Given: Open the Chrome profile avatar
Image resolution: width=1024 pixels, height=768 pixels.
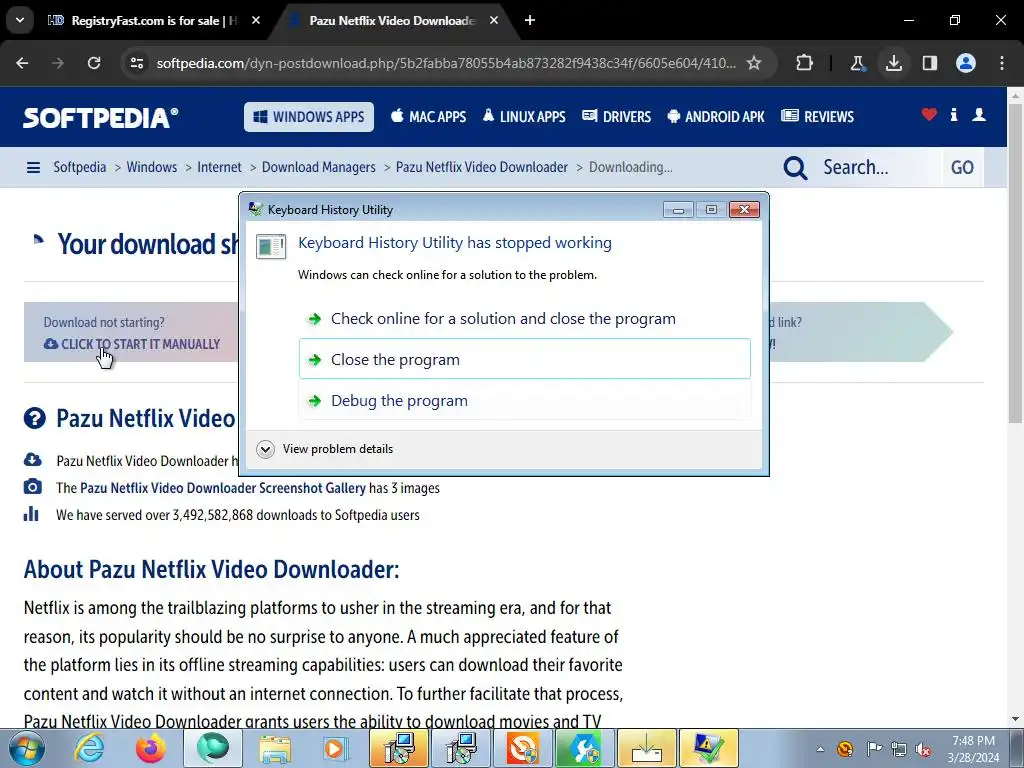Looking at the screenshot, I should 966,63.
